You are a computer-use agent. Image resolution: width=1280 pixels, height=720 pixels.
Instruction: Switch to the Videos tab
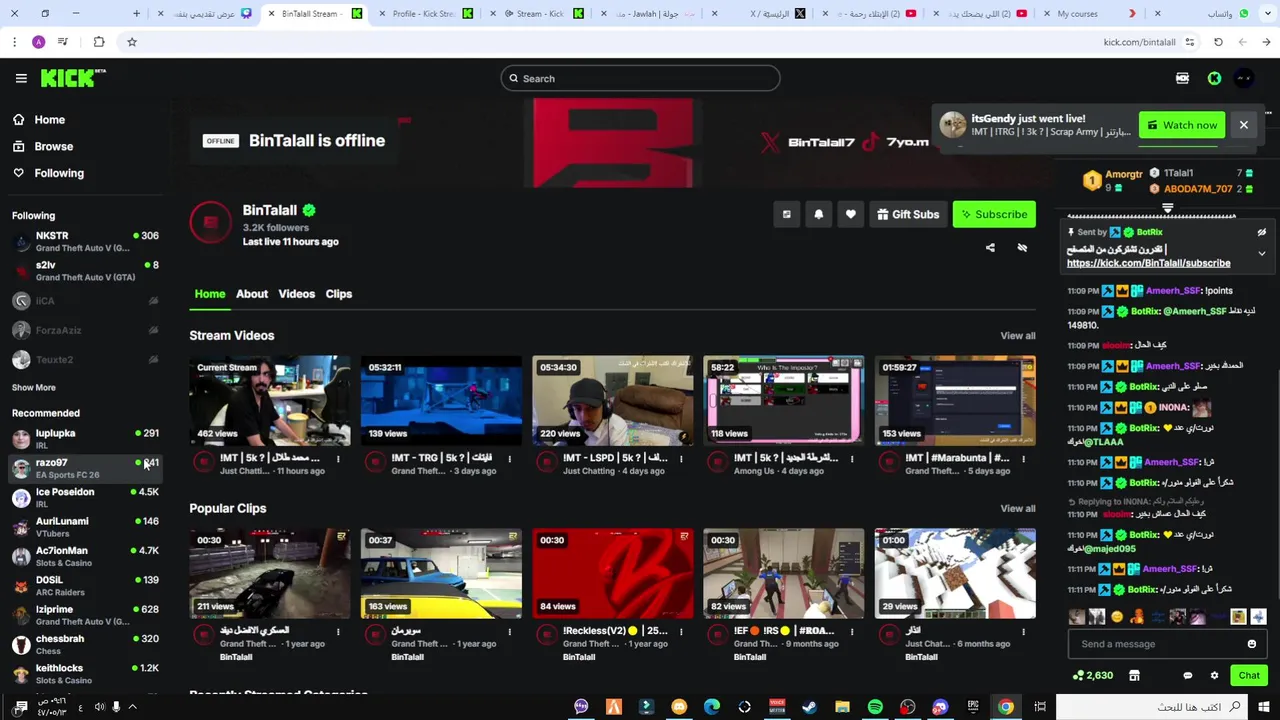(x=296, y=294)
